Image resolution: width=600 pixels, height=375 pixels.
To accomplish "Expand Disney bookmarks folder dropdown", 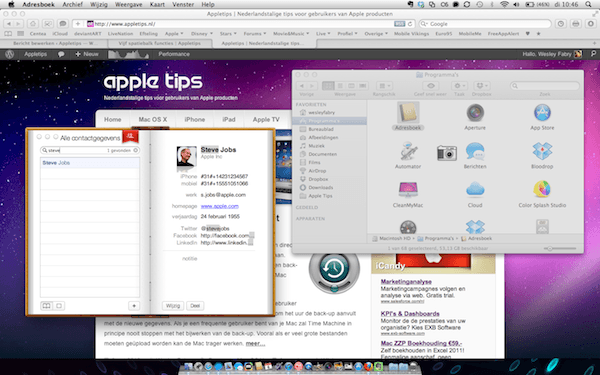I will [202, 34].
